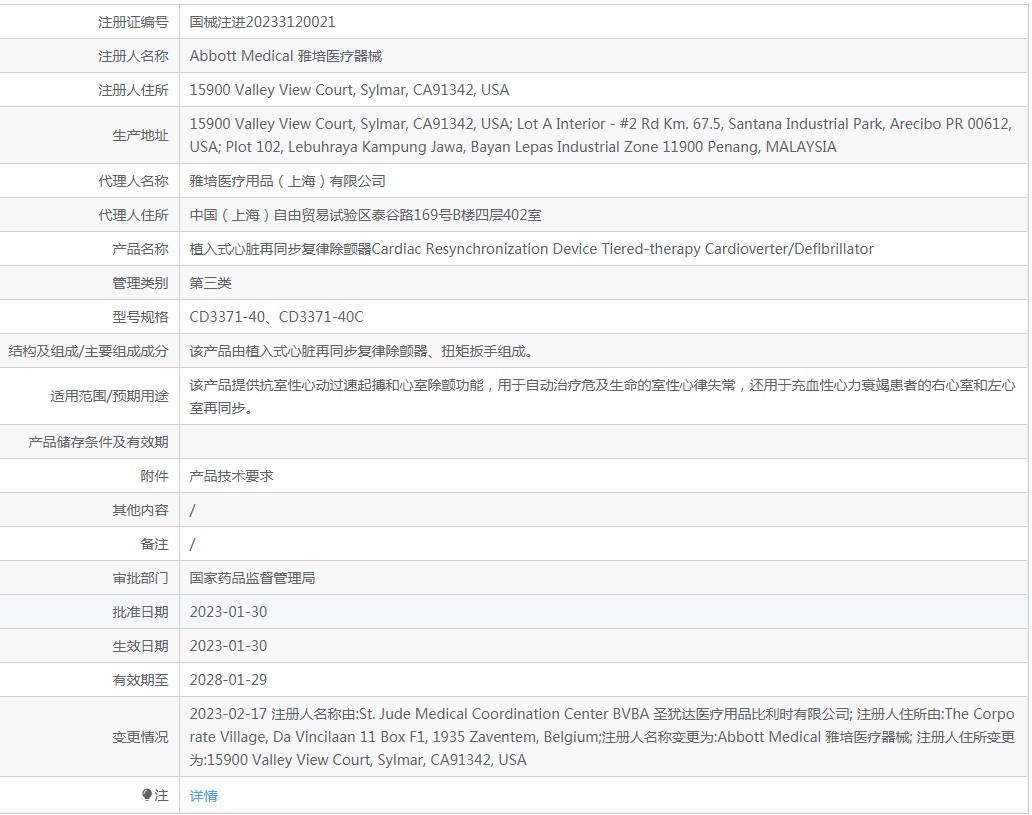Screen dimensions: 1032x815
Task: Select the composition text mentioning 扭矩扳手
Action: click(361, 352)
